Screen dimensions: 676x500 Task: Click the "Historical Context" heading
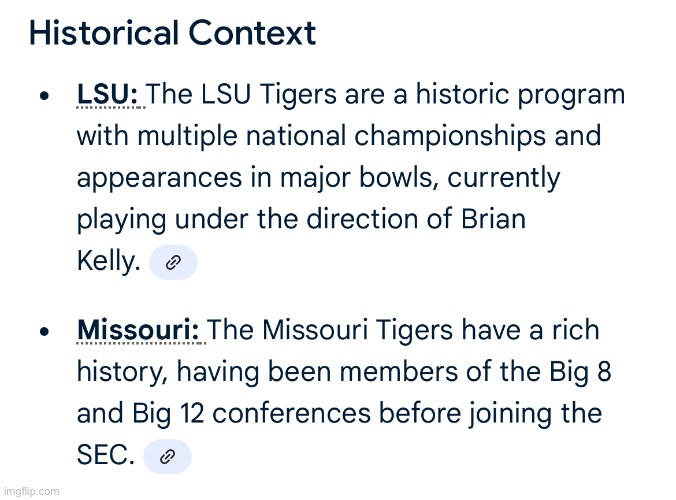[x=172, y=33]
